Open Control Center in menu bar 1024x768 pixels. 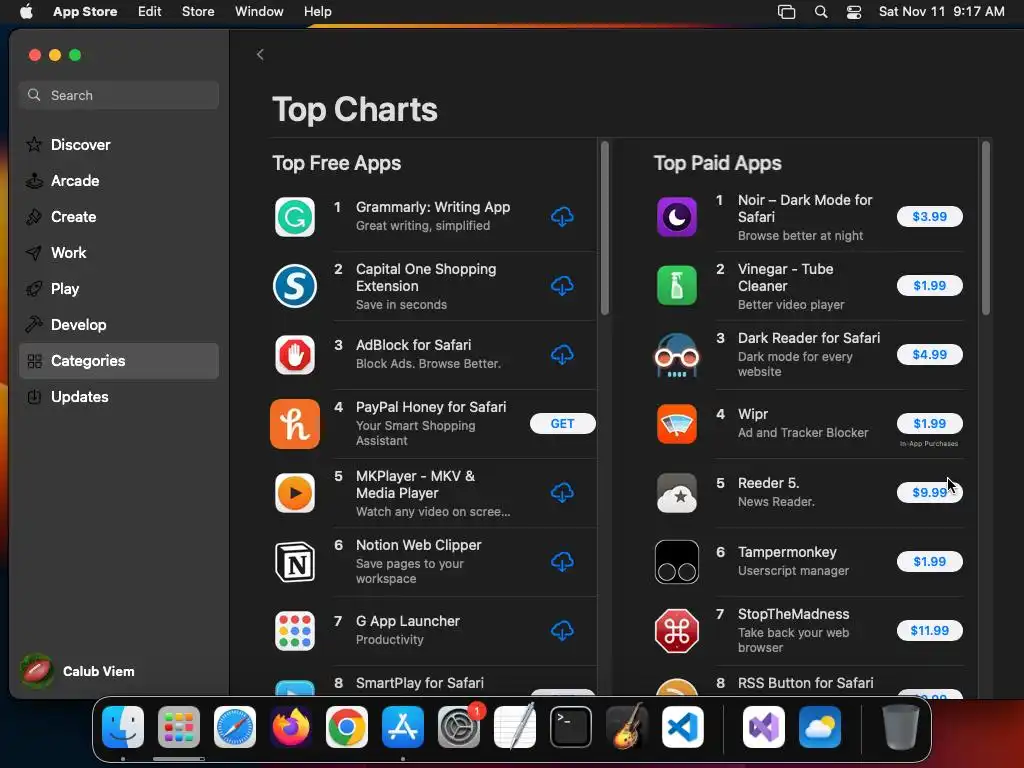click(x=854, y=12)
